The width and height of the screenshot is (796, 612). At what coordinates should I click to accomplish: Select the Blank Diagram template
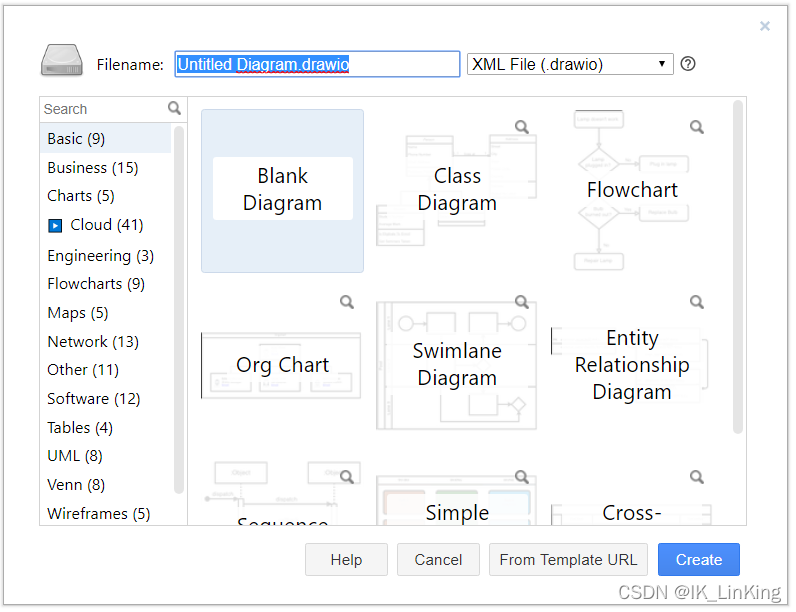[282, 191]
